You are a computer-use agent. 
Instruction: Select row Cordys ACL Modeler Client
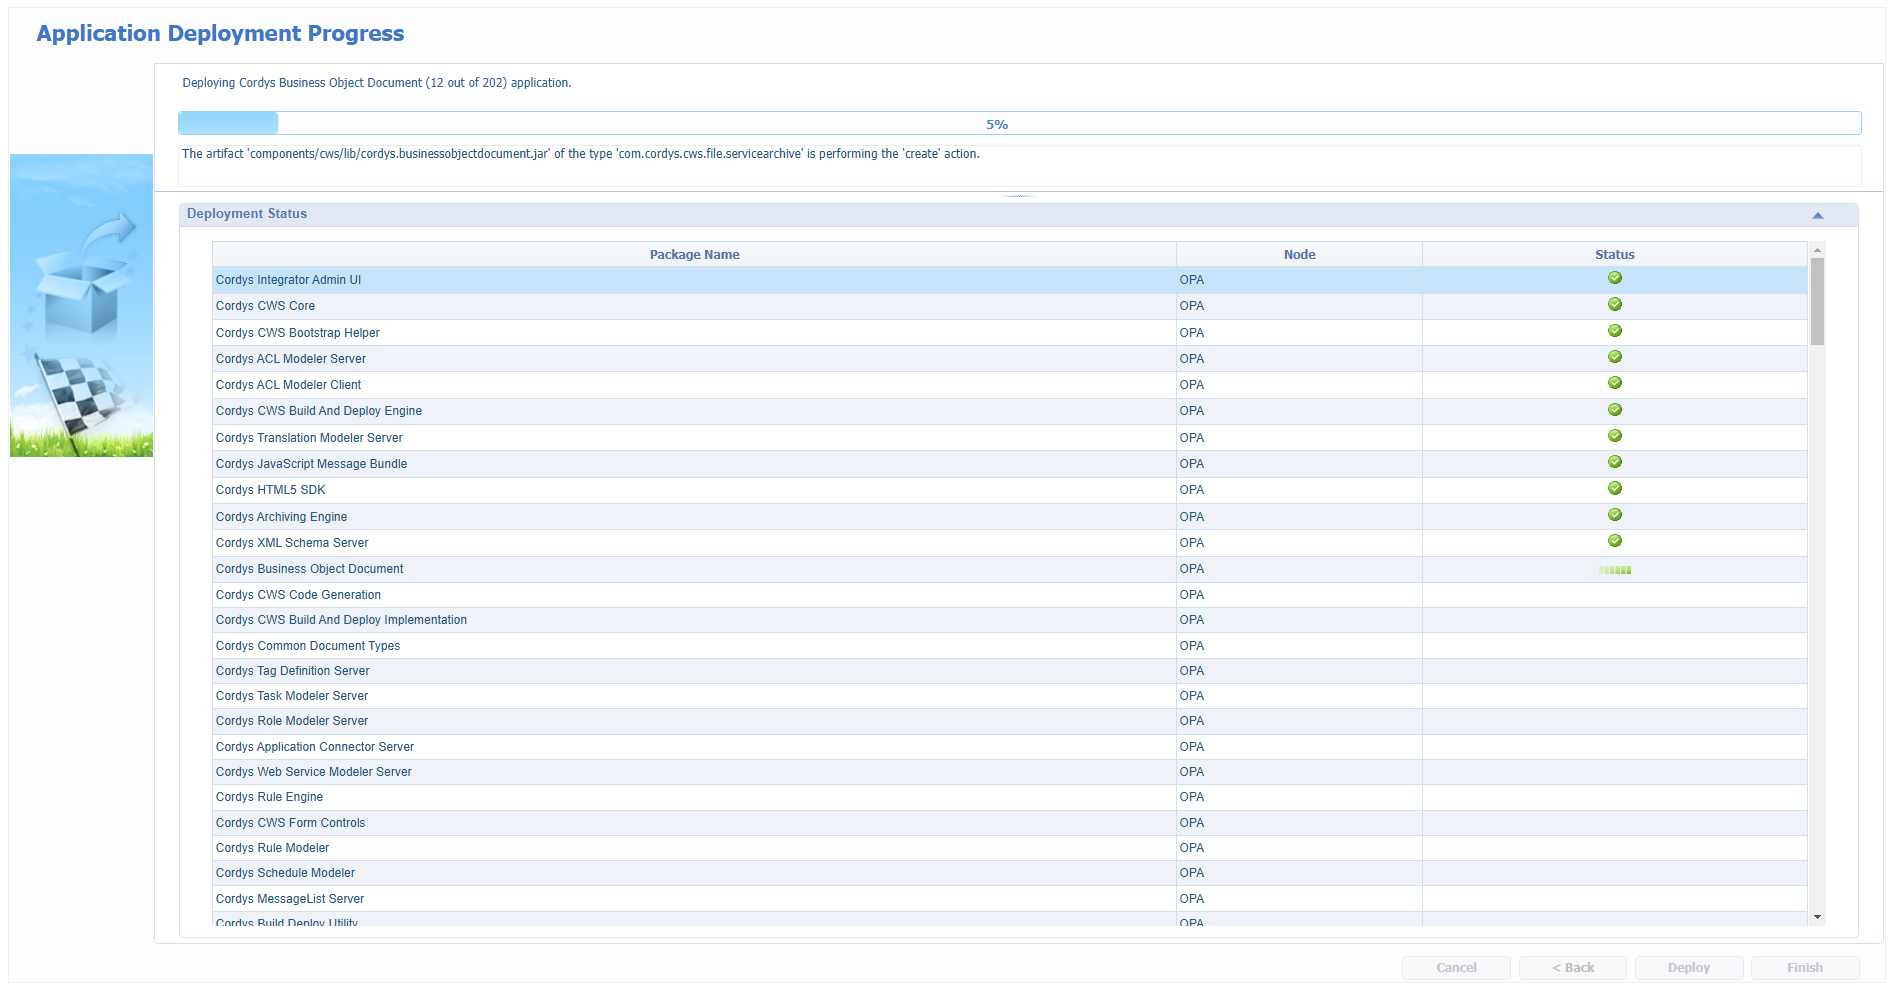click(x=1010, y=385)
